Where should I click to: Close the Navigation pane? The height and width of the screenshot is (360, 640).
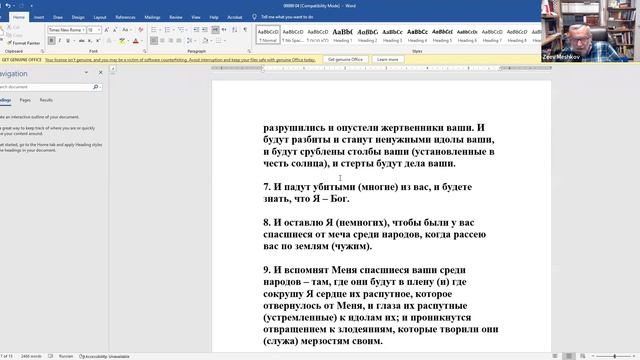(x=100, y=73)
